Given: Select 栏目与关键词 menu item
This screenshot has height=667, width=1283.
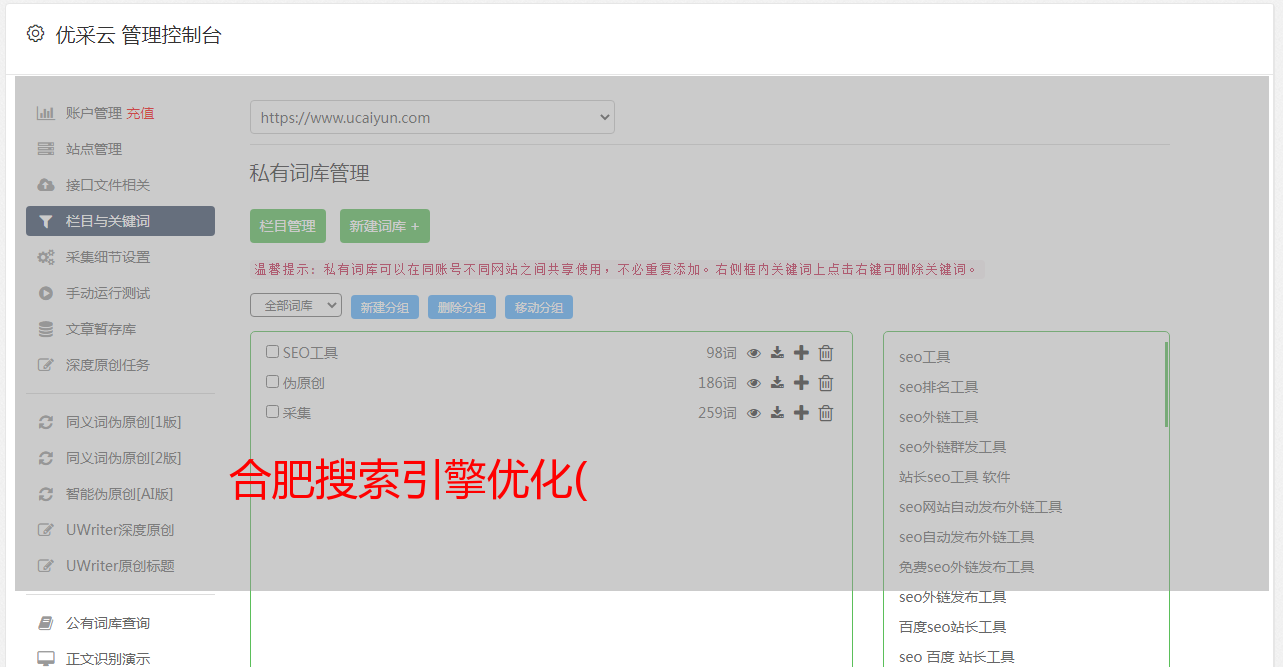Looking at the screenshot, I should pyautogui.click(x=120, y=221).
